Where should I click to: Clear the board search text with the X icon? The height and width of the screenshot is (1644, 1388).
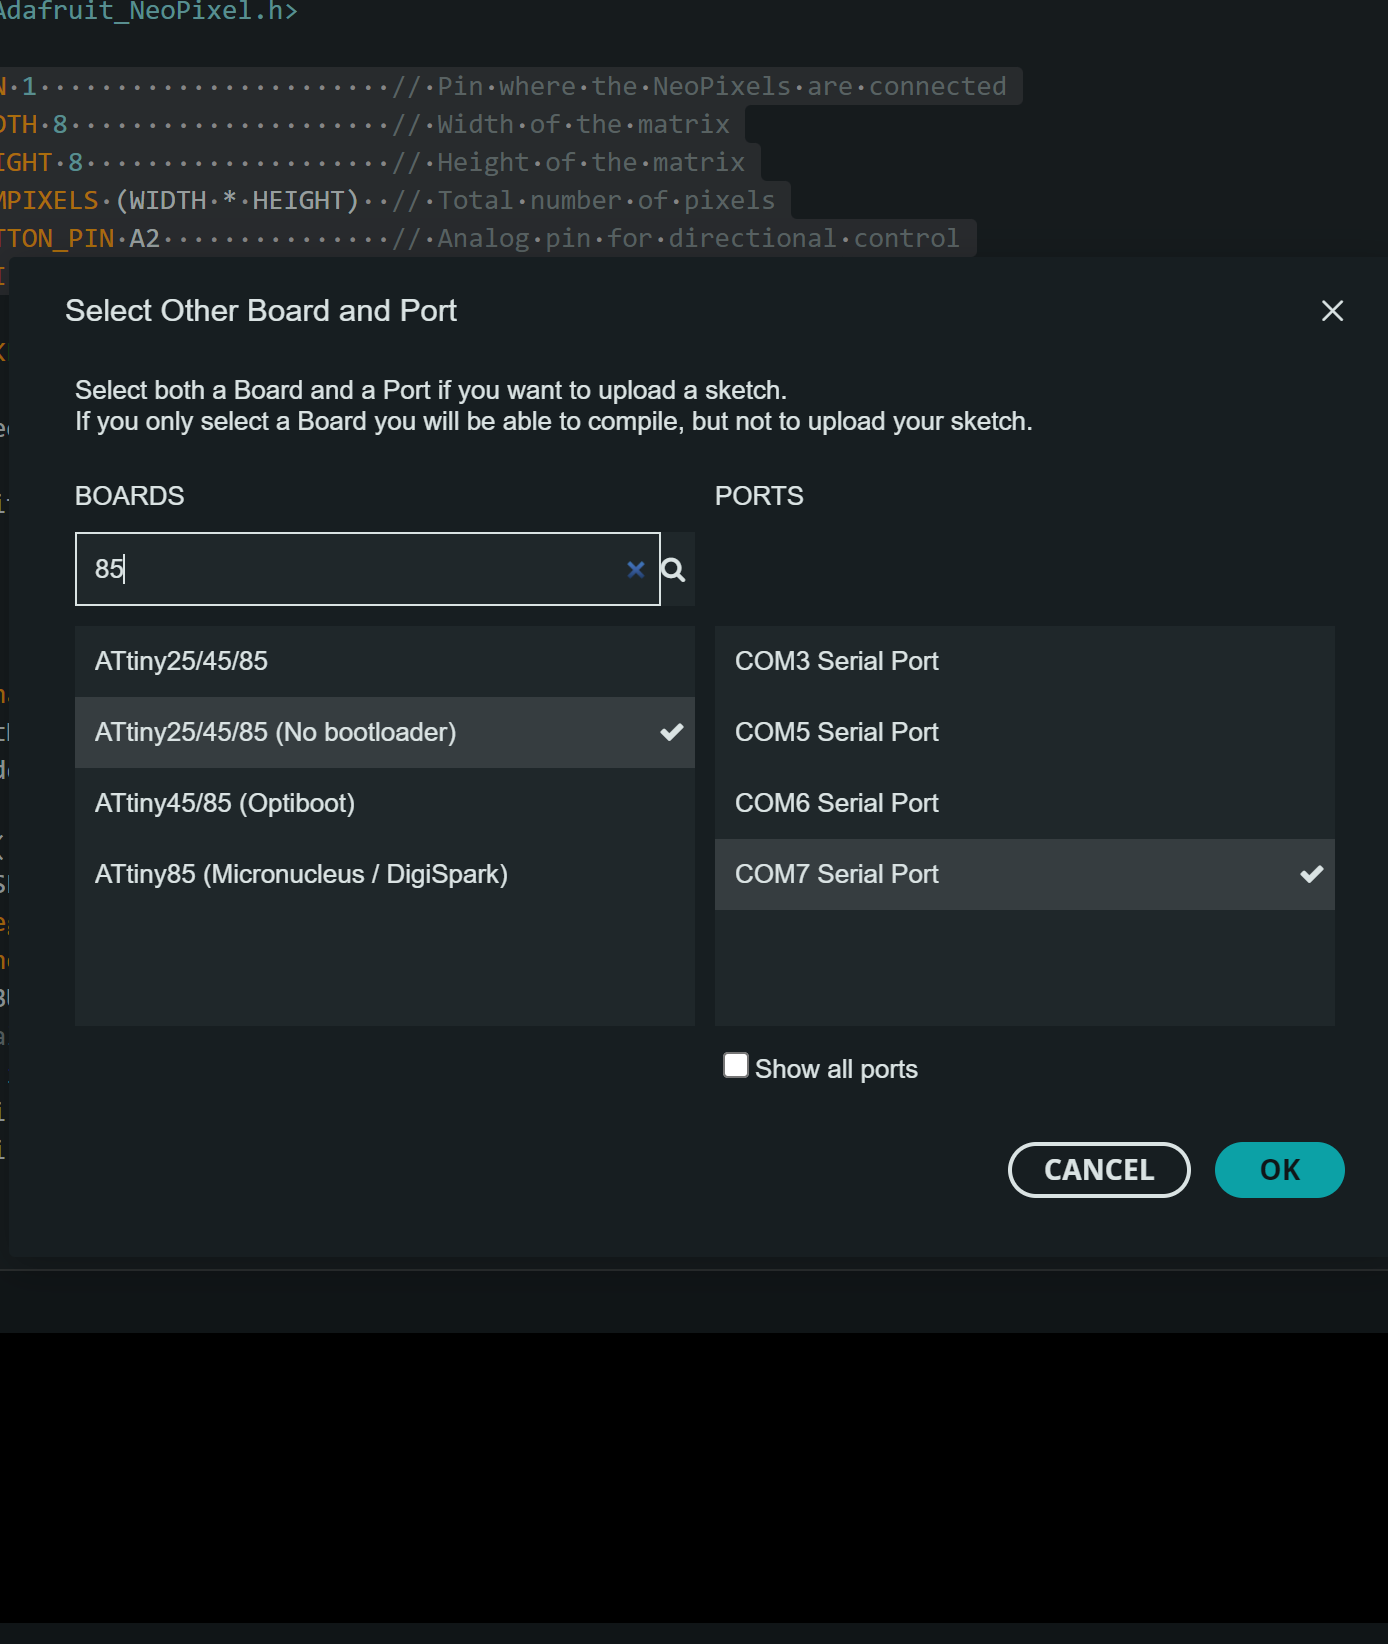tap(635, 569)
